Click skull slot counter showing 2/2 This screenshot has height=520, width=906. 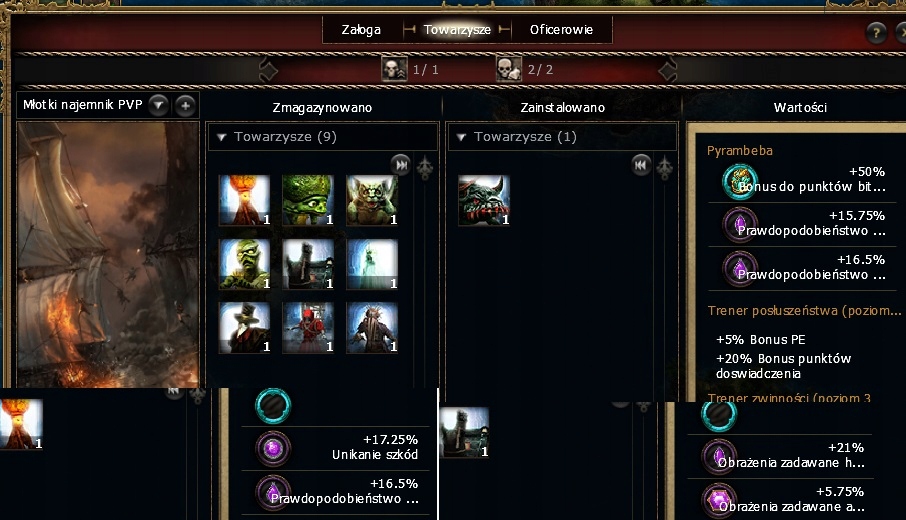pyautogui.click(x=525, y=69)
